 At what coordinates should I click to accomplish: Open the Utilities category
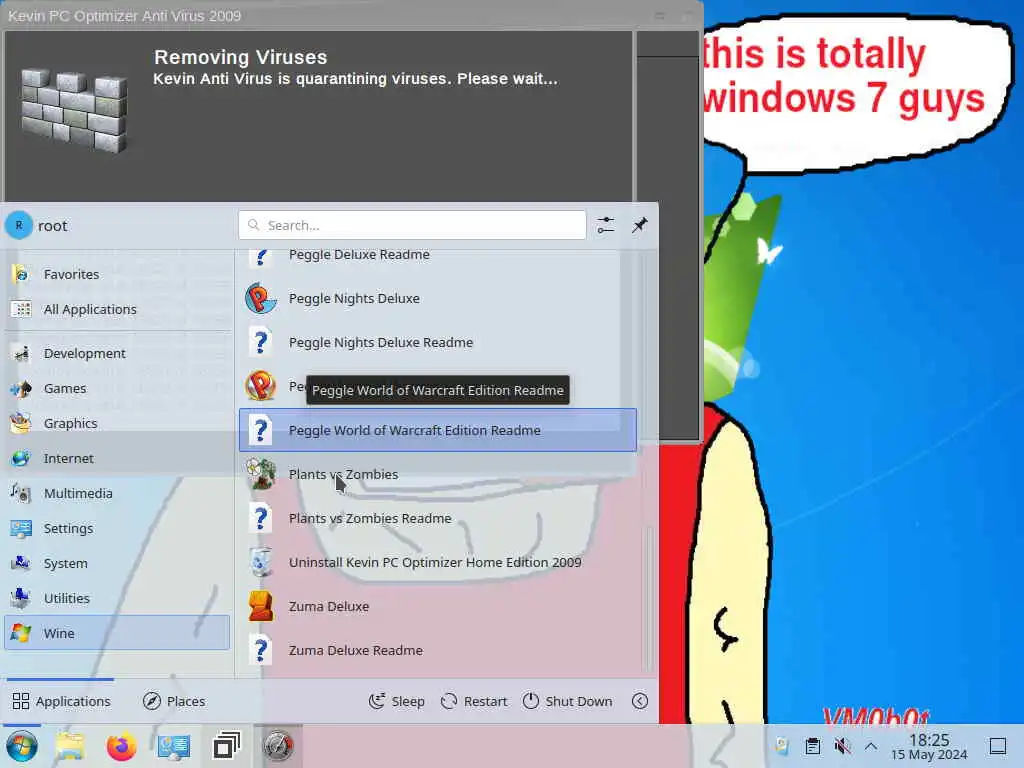tap(117, 598)
